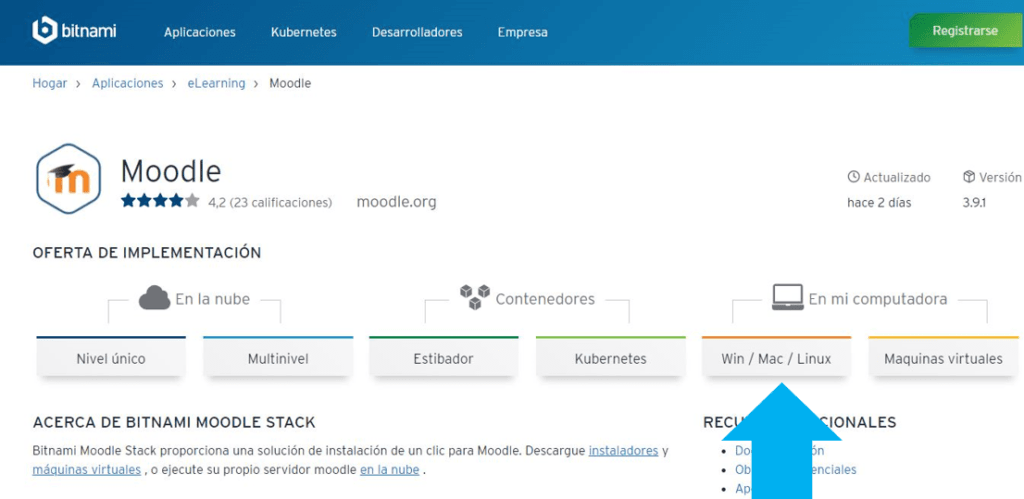This screenshot has width=1024, height=499.
Task: Open the Empresa menu
Action: coord(522,32)
